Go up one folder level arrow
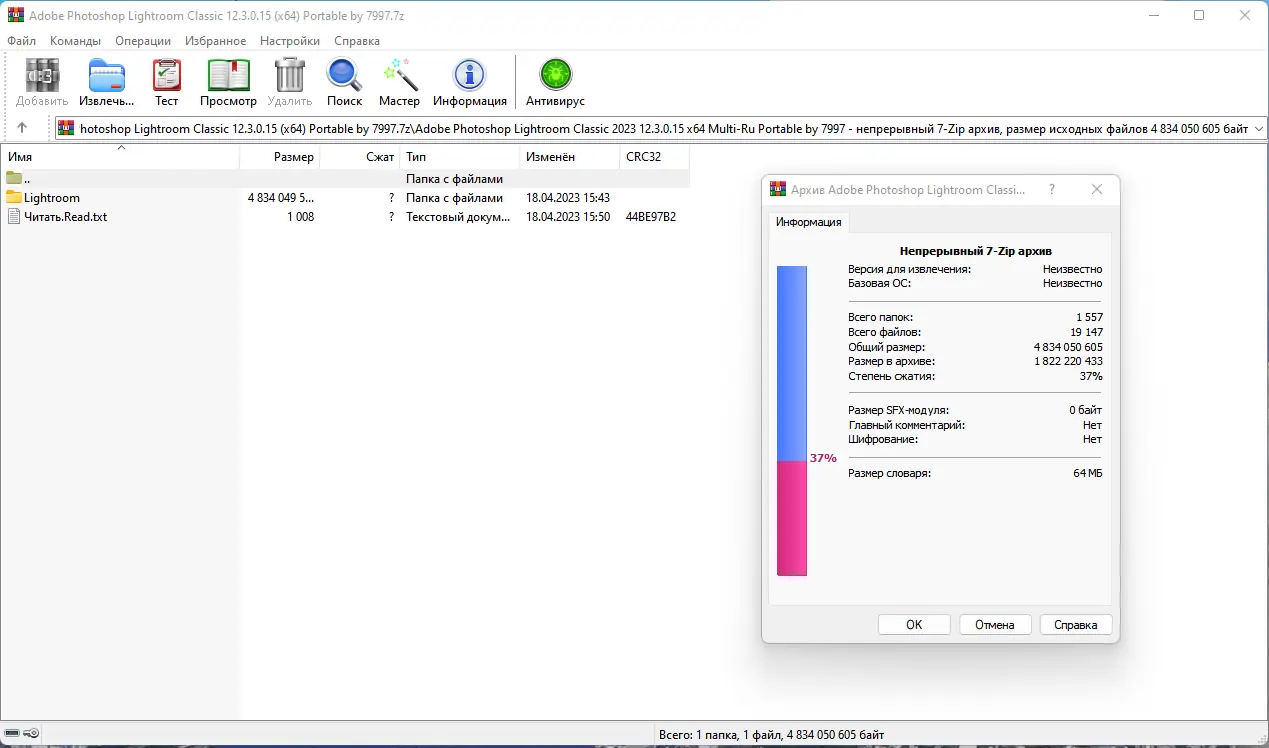The image size is (1269, 748). 22,128
